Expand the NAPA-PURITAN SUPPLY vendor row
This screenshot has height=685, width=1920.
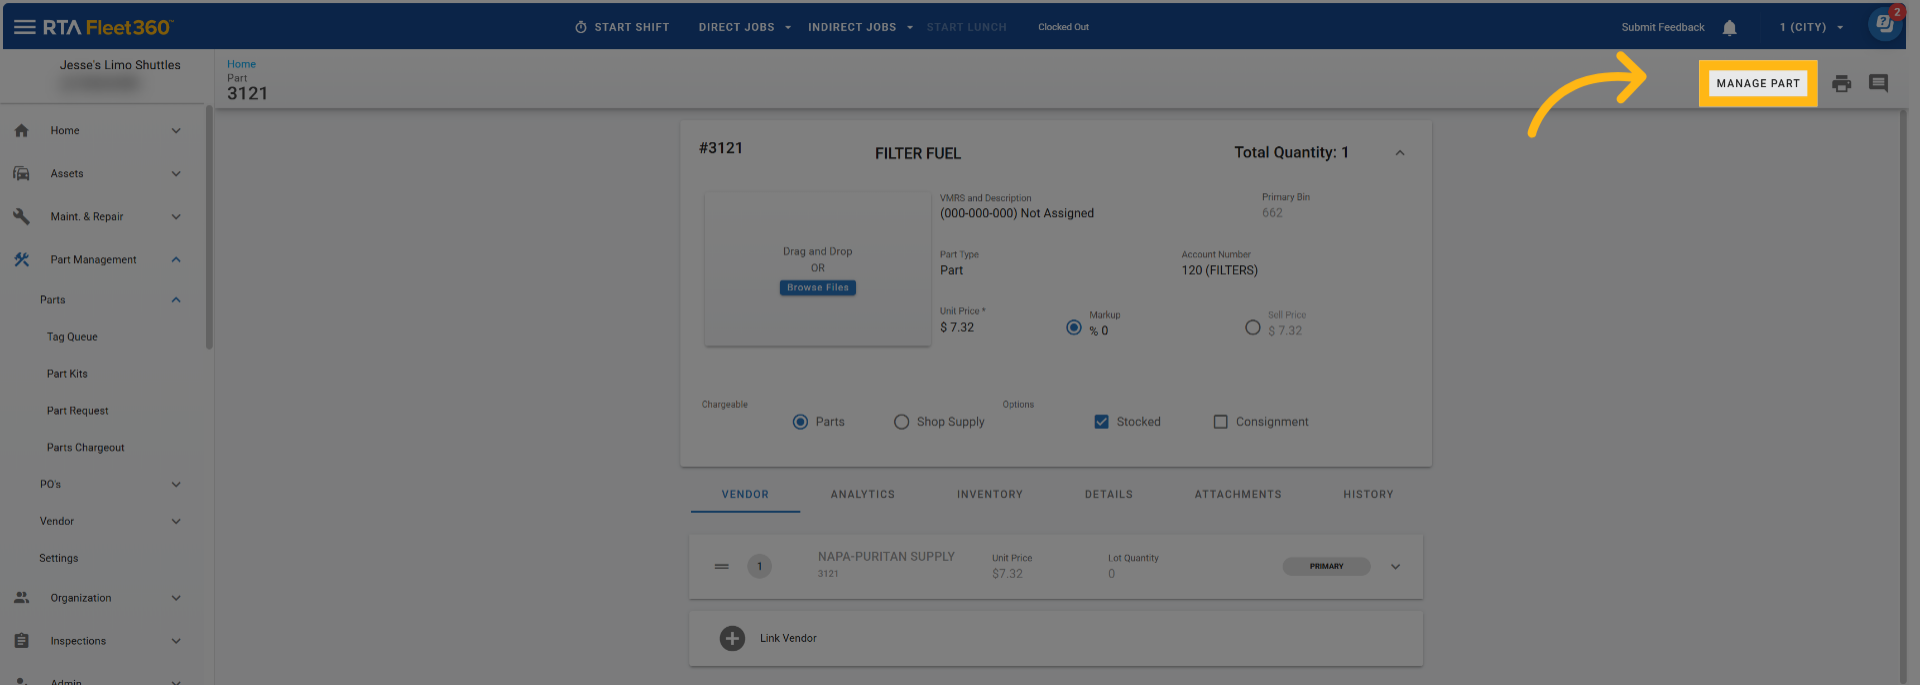pyautogui.click(x=1395, y=567)
